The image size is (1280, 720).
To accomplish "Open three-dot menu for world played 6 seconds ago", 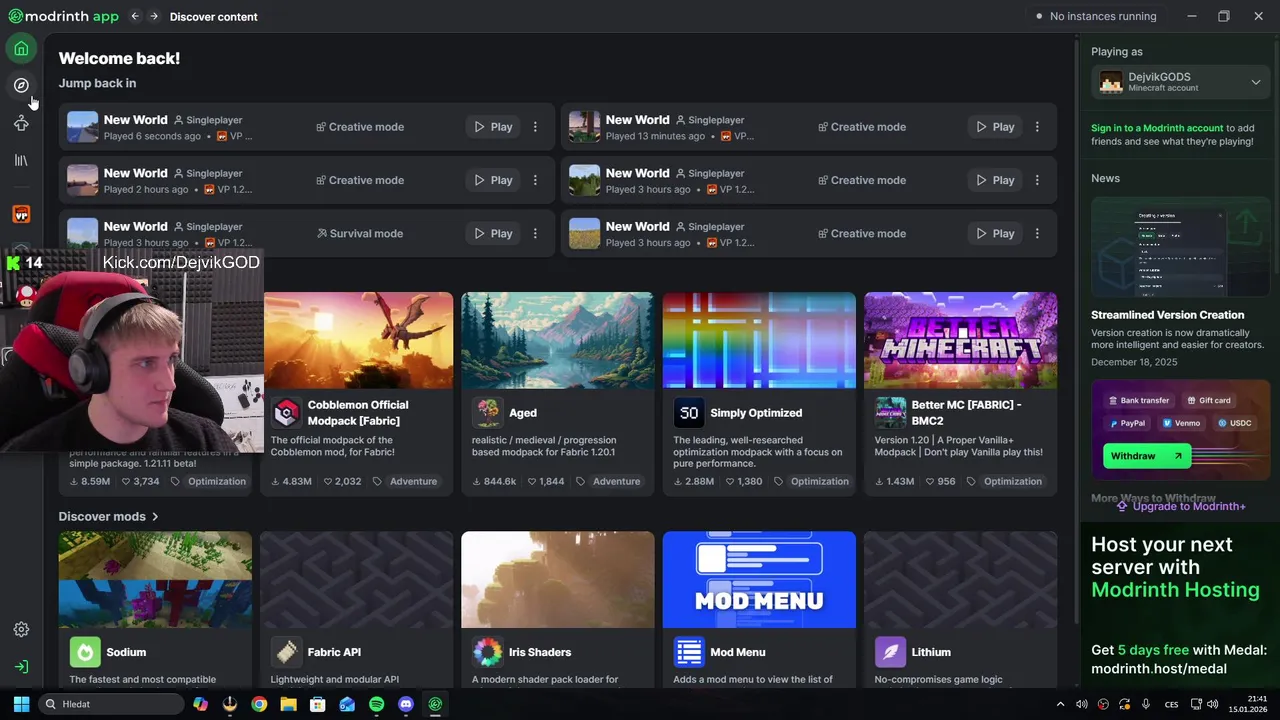I will (535, 127).
